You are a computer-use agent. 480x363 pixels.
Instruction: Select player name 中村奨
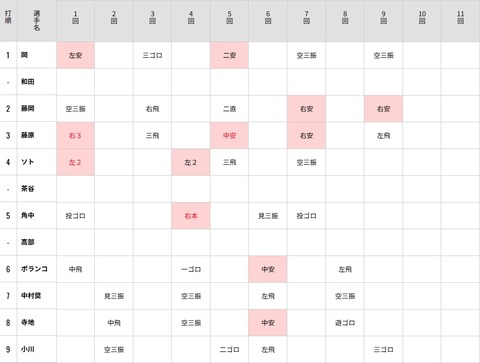(31, 296)
